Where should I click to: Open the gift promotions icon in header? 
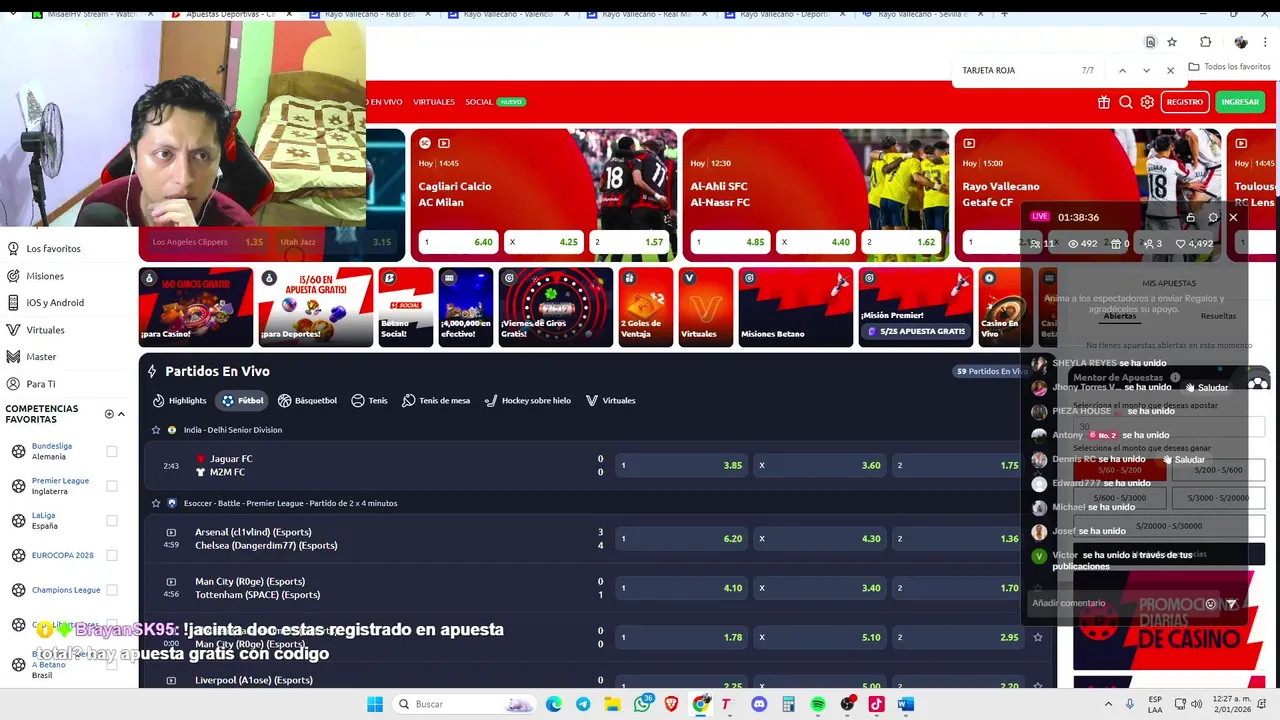(x=1104, y=102)
